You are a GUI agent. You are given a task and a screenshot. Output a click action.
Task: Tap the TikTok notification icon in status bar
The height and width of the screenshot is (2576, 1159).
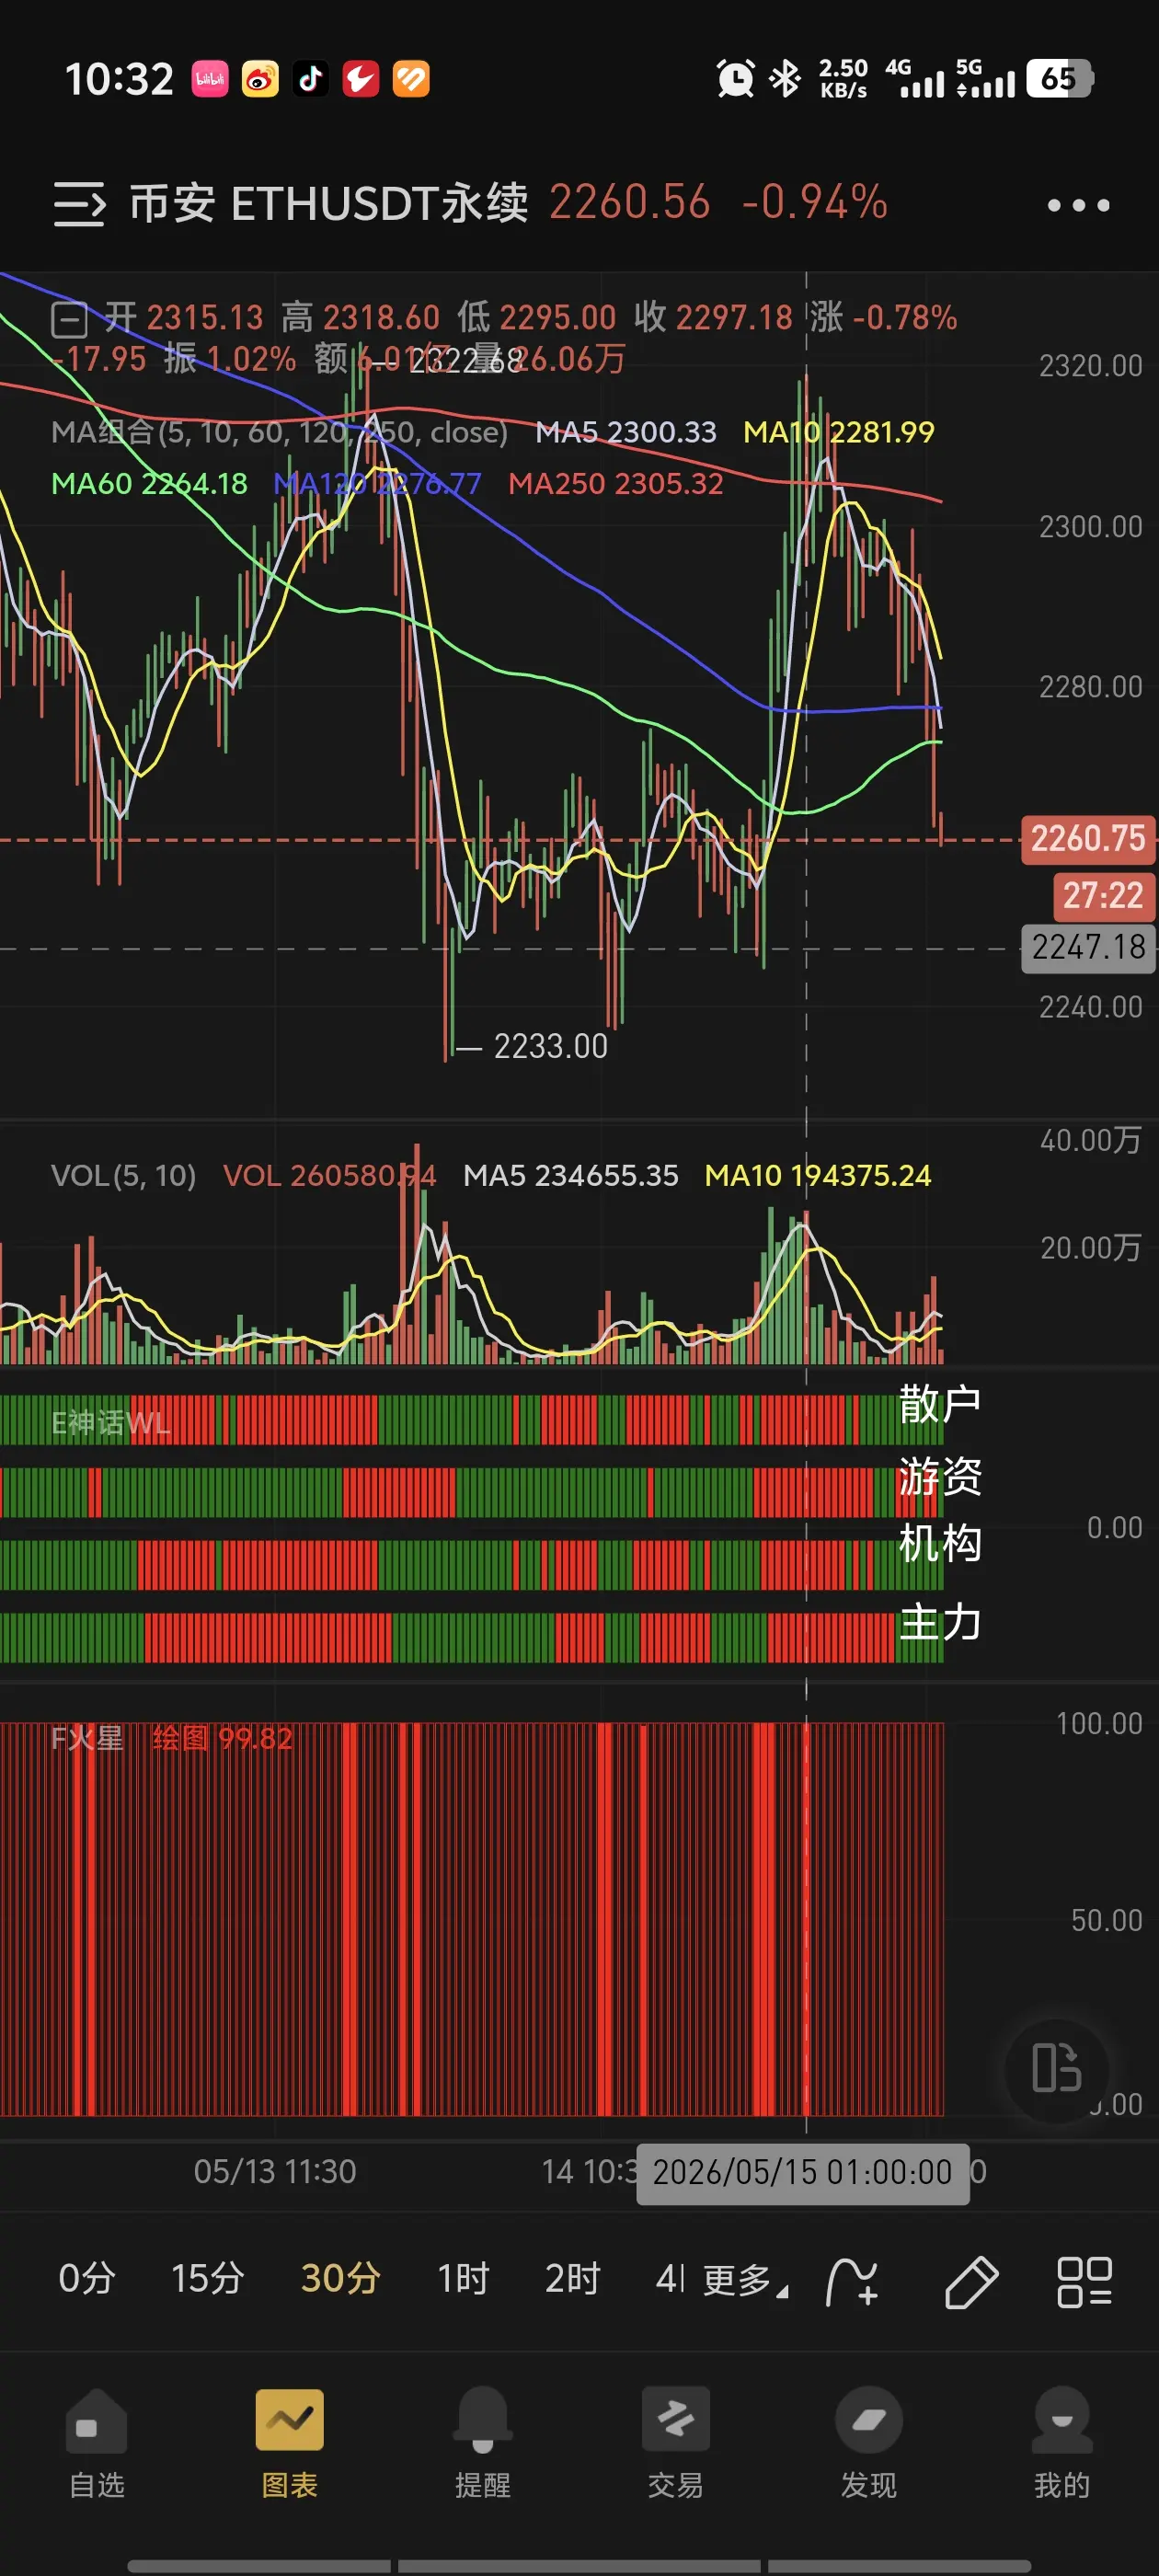(x=311, y=79)
